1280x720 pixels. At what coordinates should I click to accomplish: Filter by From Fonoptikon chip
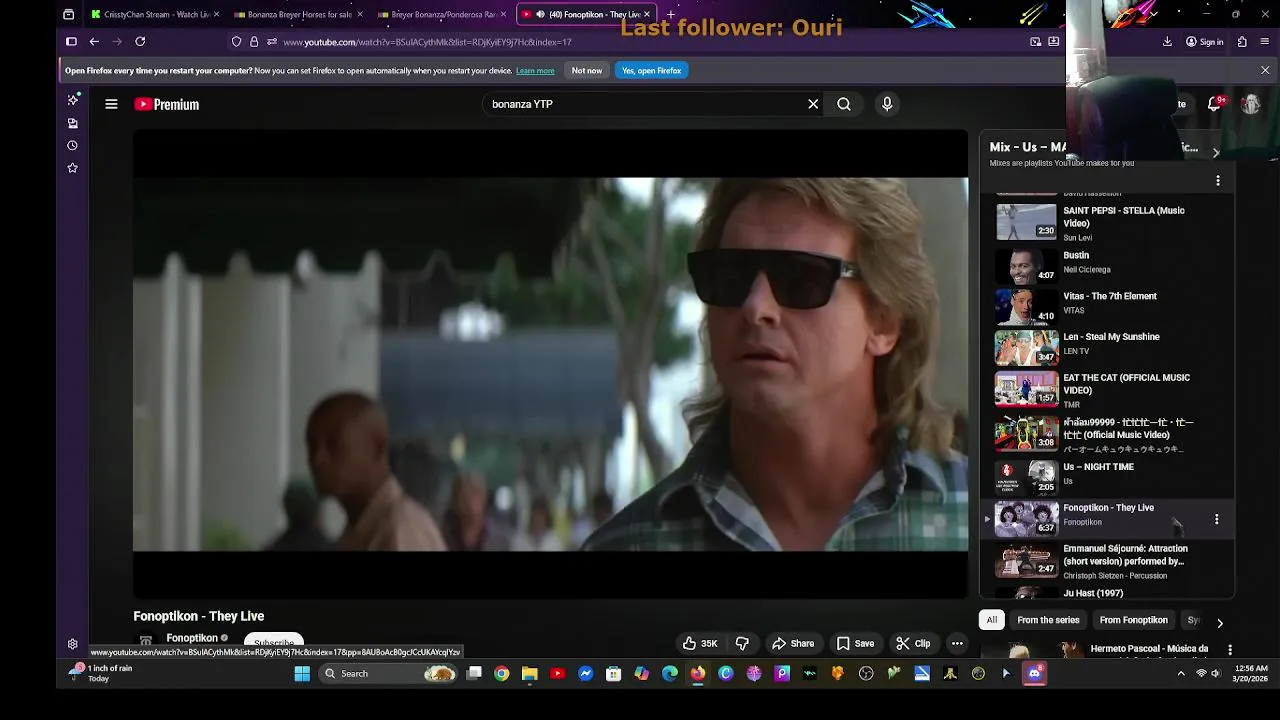pyautogui.click(x=1133, y=620)
